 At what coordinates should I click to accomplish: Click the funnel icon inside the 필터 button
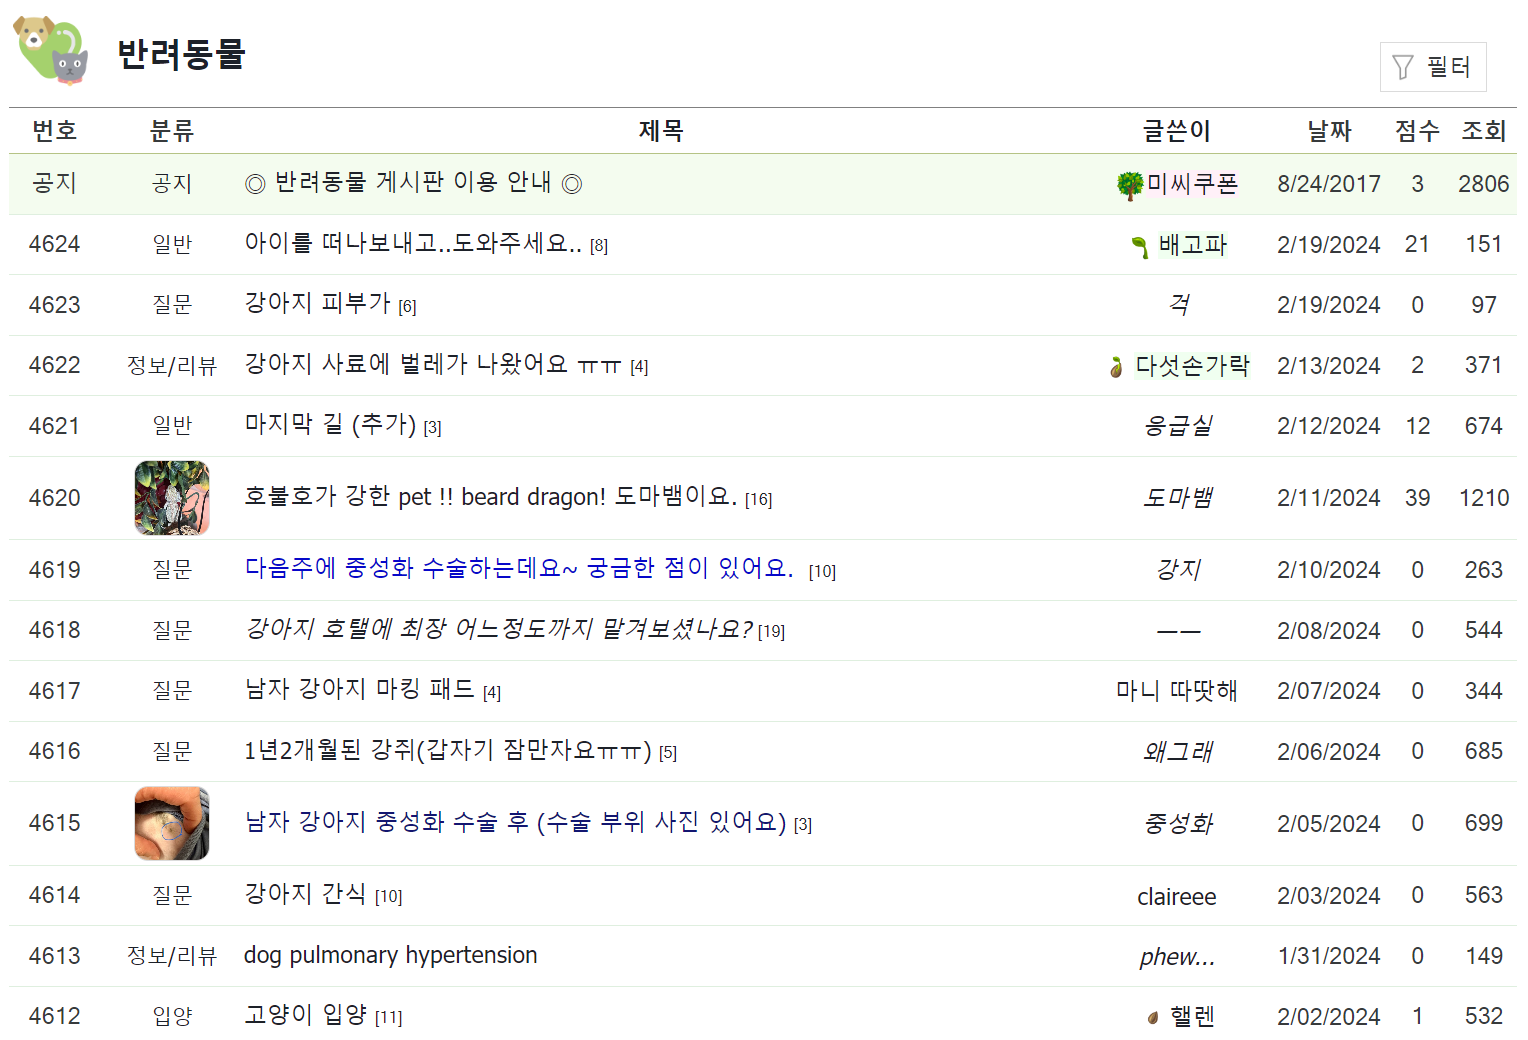coord(1402,66)
